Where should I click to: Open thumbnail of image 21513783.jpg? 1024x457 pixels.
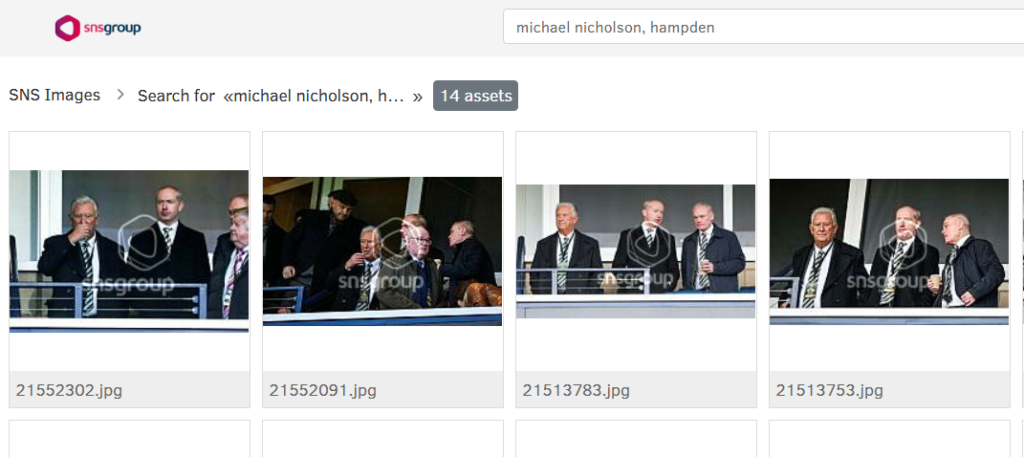tap(636, 251)
